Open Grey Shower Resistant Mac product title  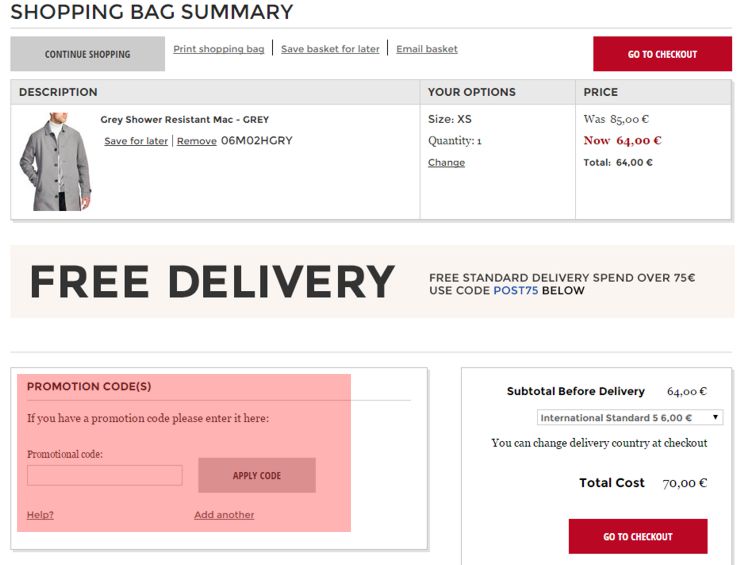click(185, 119)
